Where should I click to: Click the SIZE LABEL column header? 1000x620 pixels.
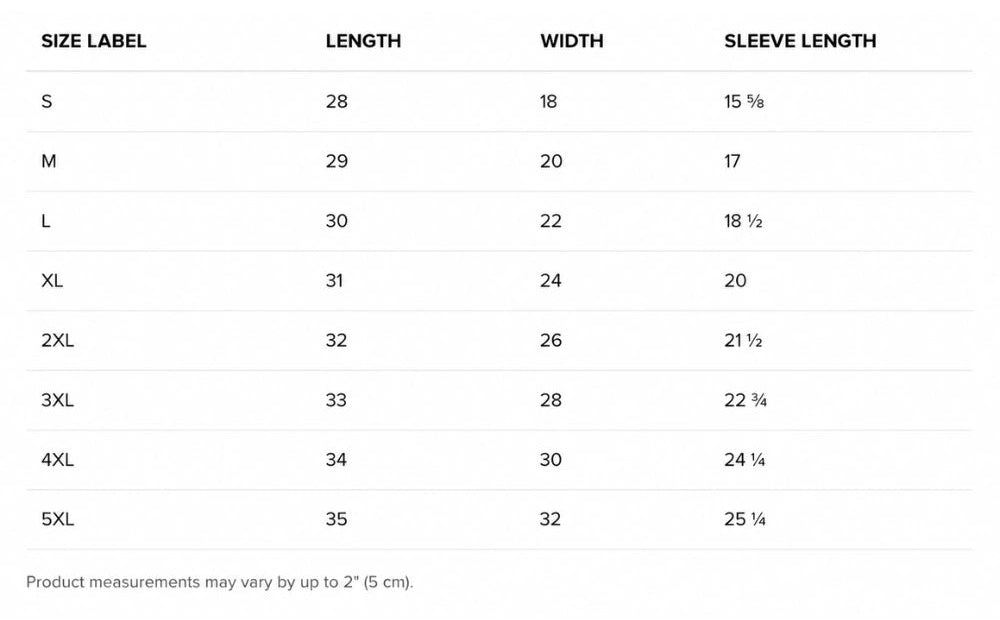[x=94, y=41]
